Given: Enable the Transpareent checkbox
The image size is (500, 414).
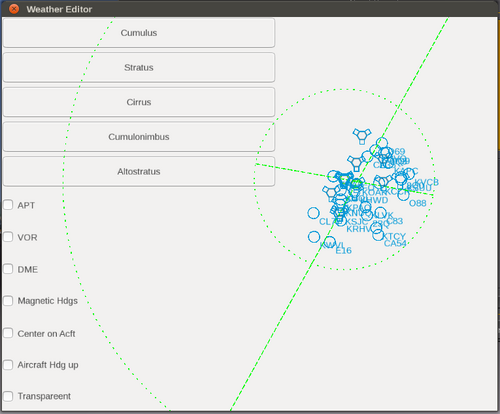Looking at the screenshot, I should pyautogui.click(x=8, y=396).
